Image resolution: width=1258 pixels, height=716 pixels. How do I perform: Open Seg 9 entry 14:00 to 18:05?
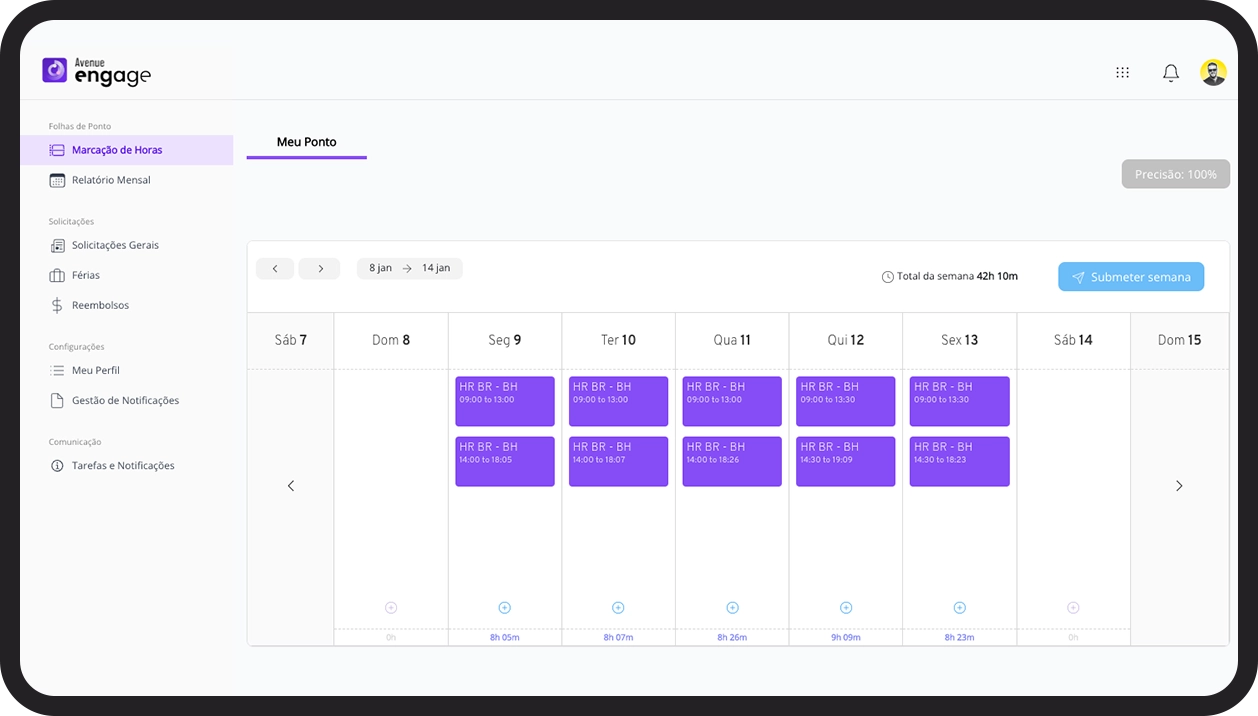click(505, 461)
